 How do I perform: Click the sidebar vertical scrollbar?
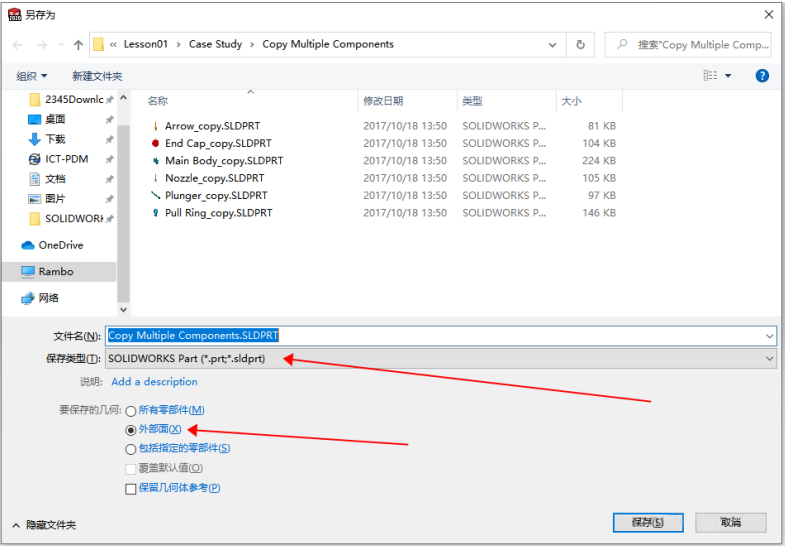point(123,200)
